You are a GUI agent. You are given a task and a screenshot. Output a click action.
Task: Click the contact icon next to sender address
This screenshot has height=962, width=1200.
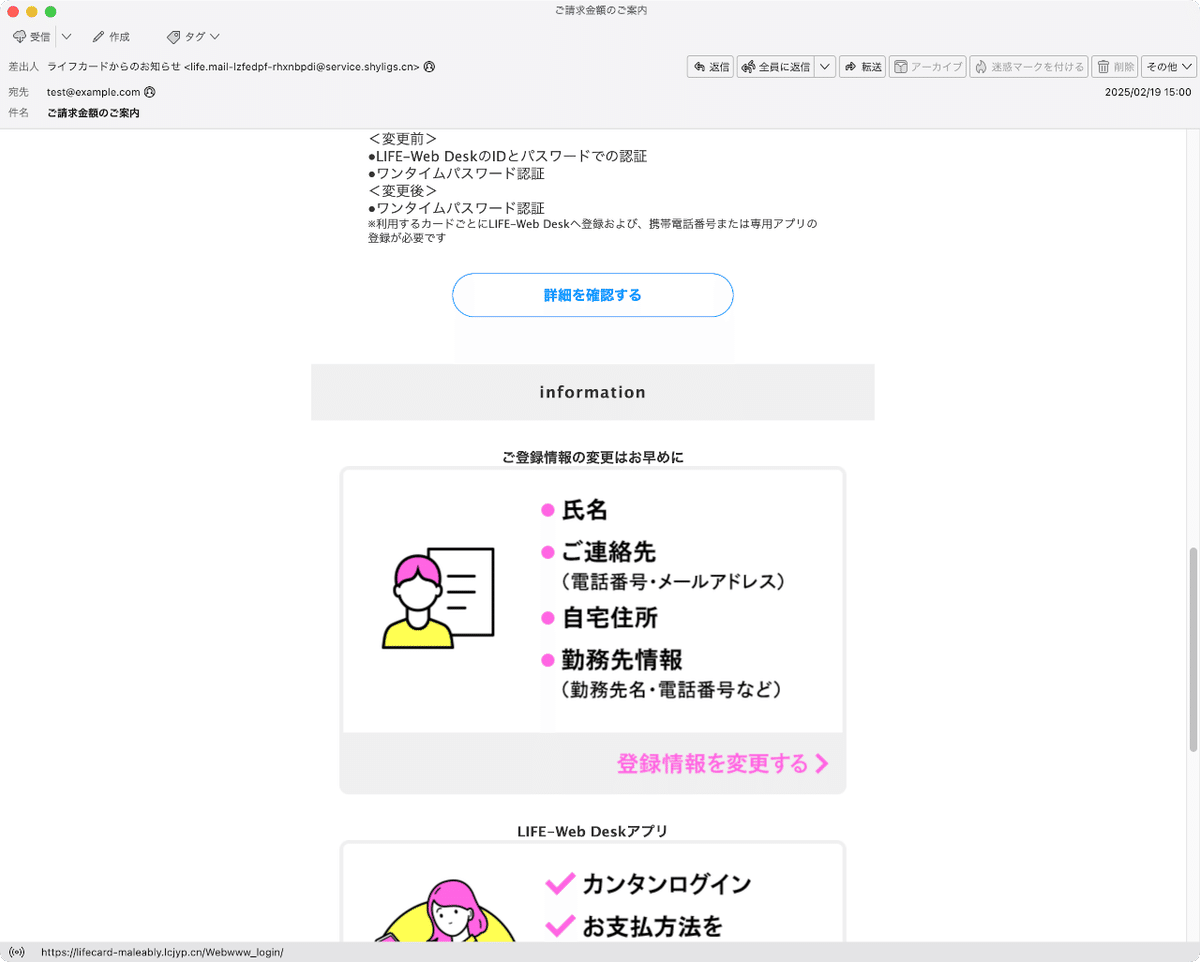pos(429,67)
